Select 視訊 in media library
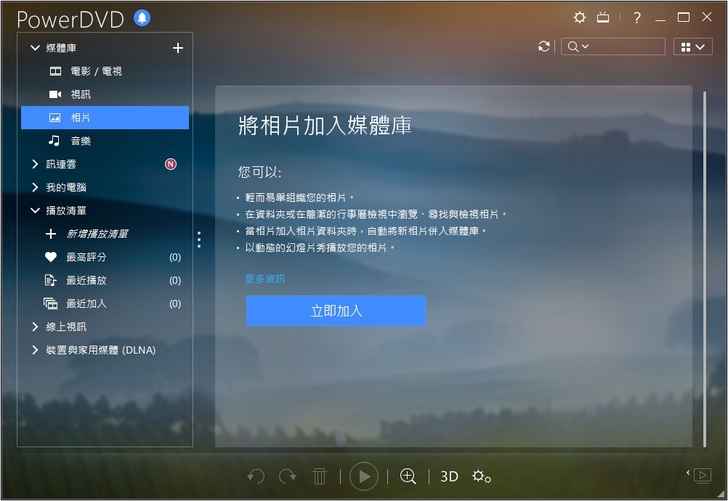The width and height of the screenshot is (728, 501). tap(105, 94)
